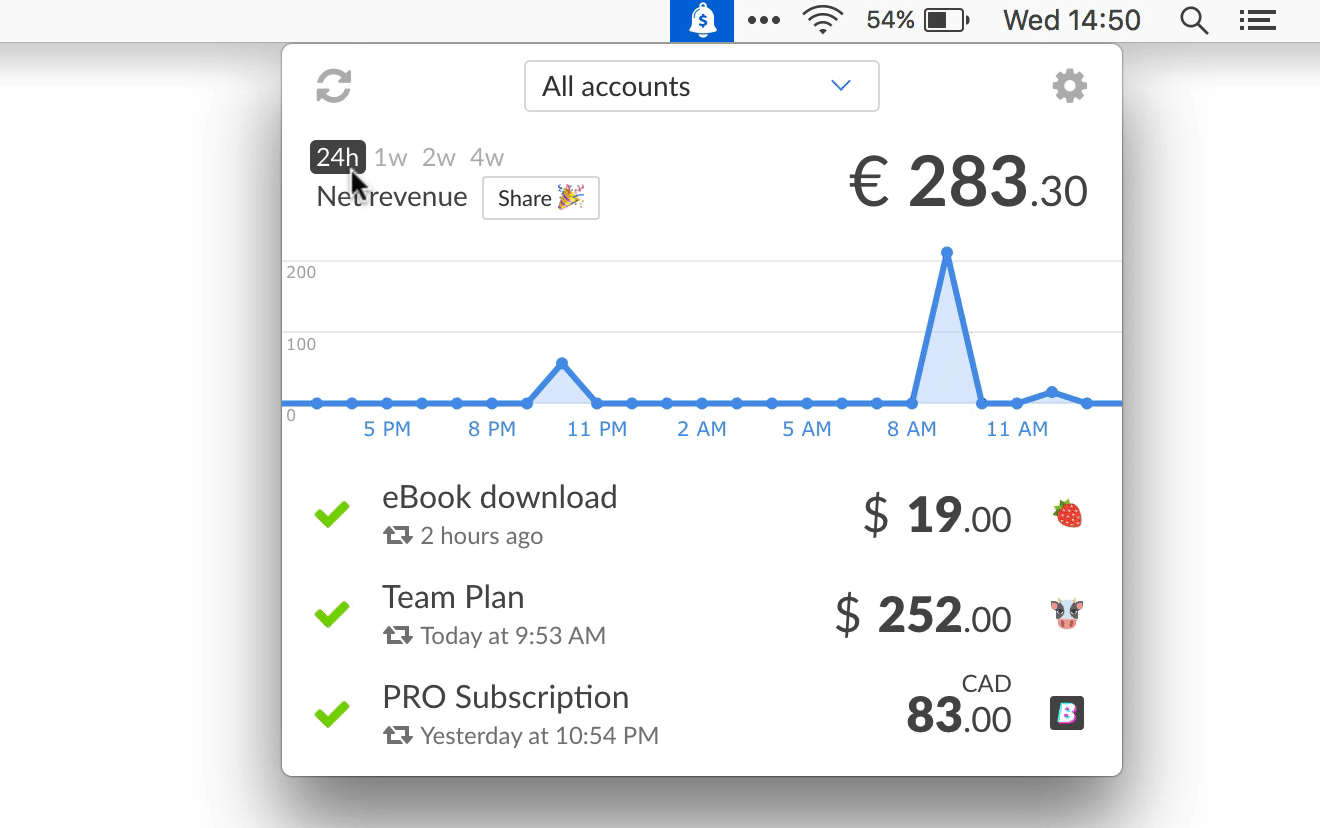The height and width of the screenshot is (828, 1320).
Task: Open the Wi-Fi menu bar icon
Action: coord(823,20)
